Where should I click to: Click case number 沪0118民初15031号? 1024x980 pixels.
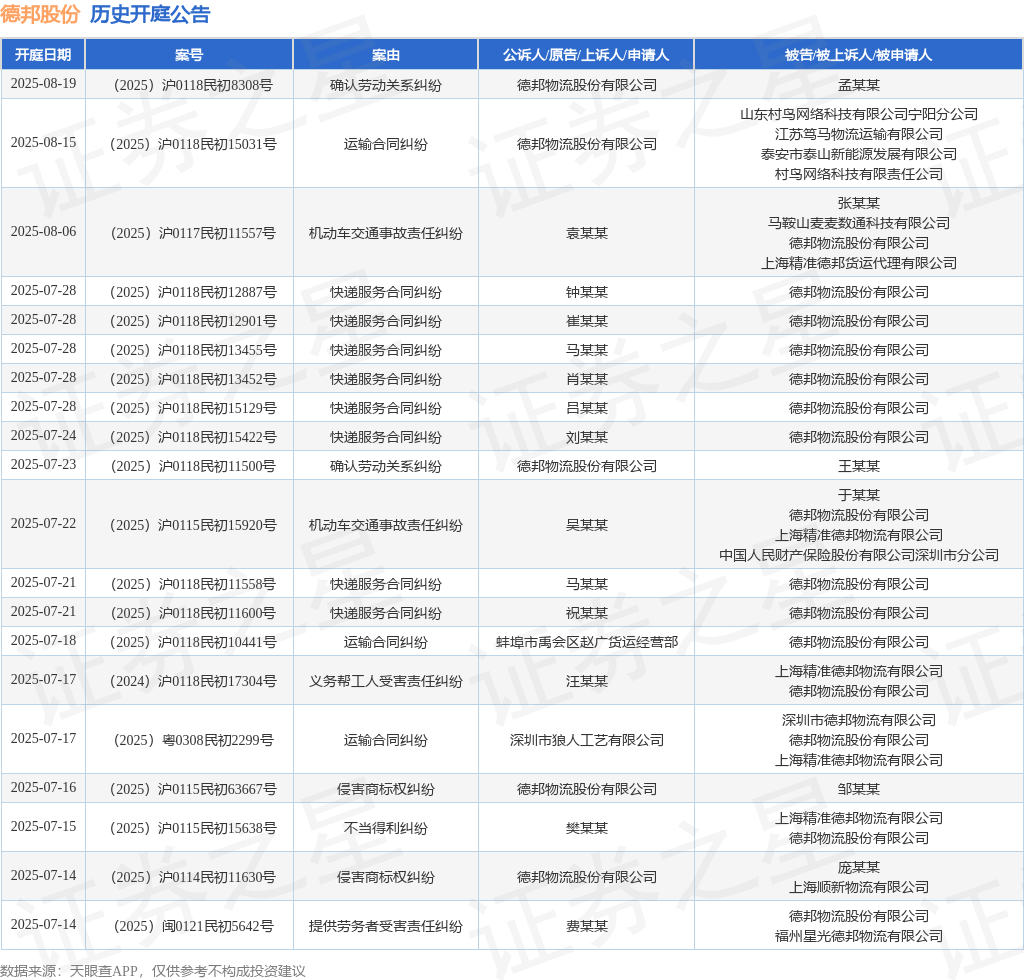193,144
